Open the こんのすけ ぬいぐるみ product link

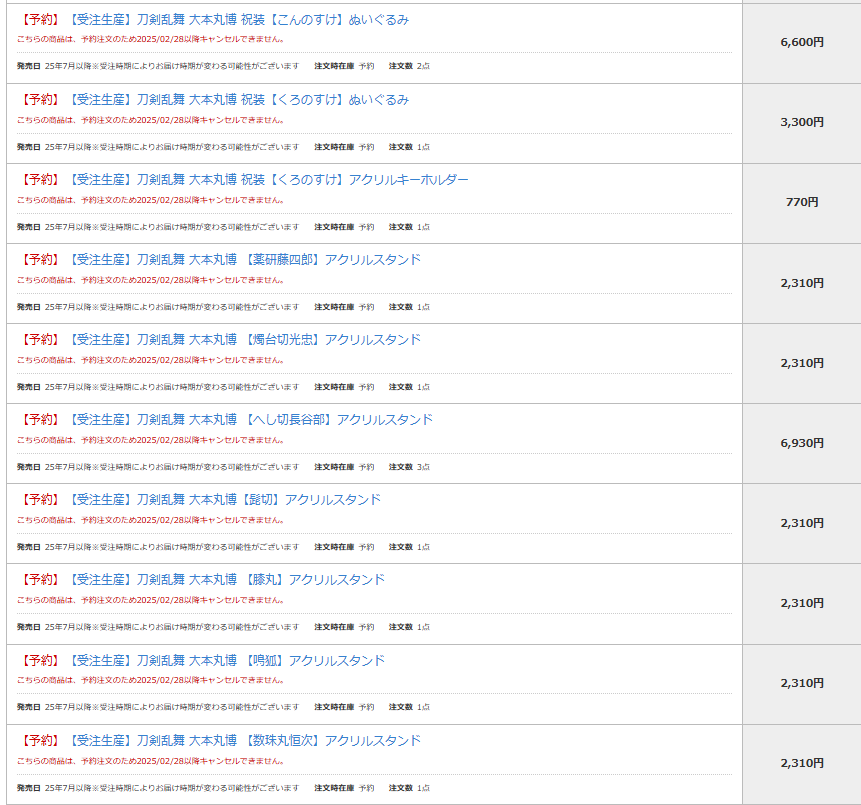coord(239,20)
